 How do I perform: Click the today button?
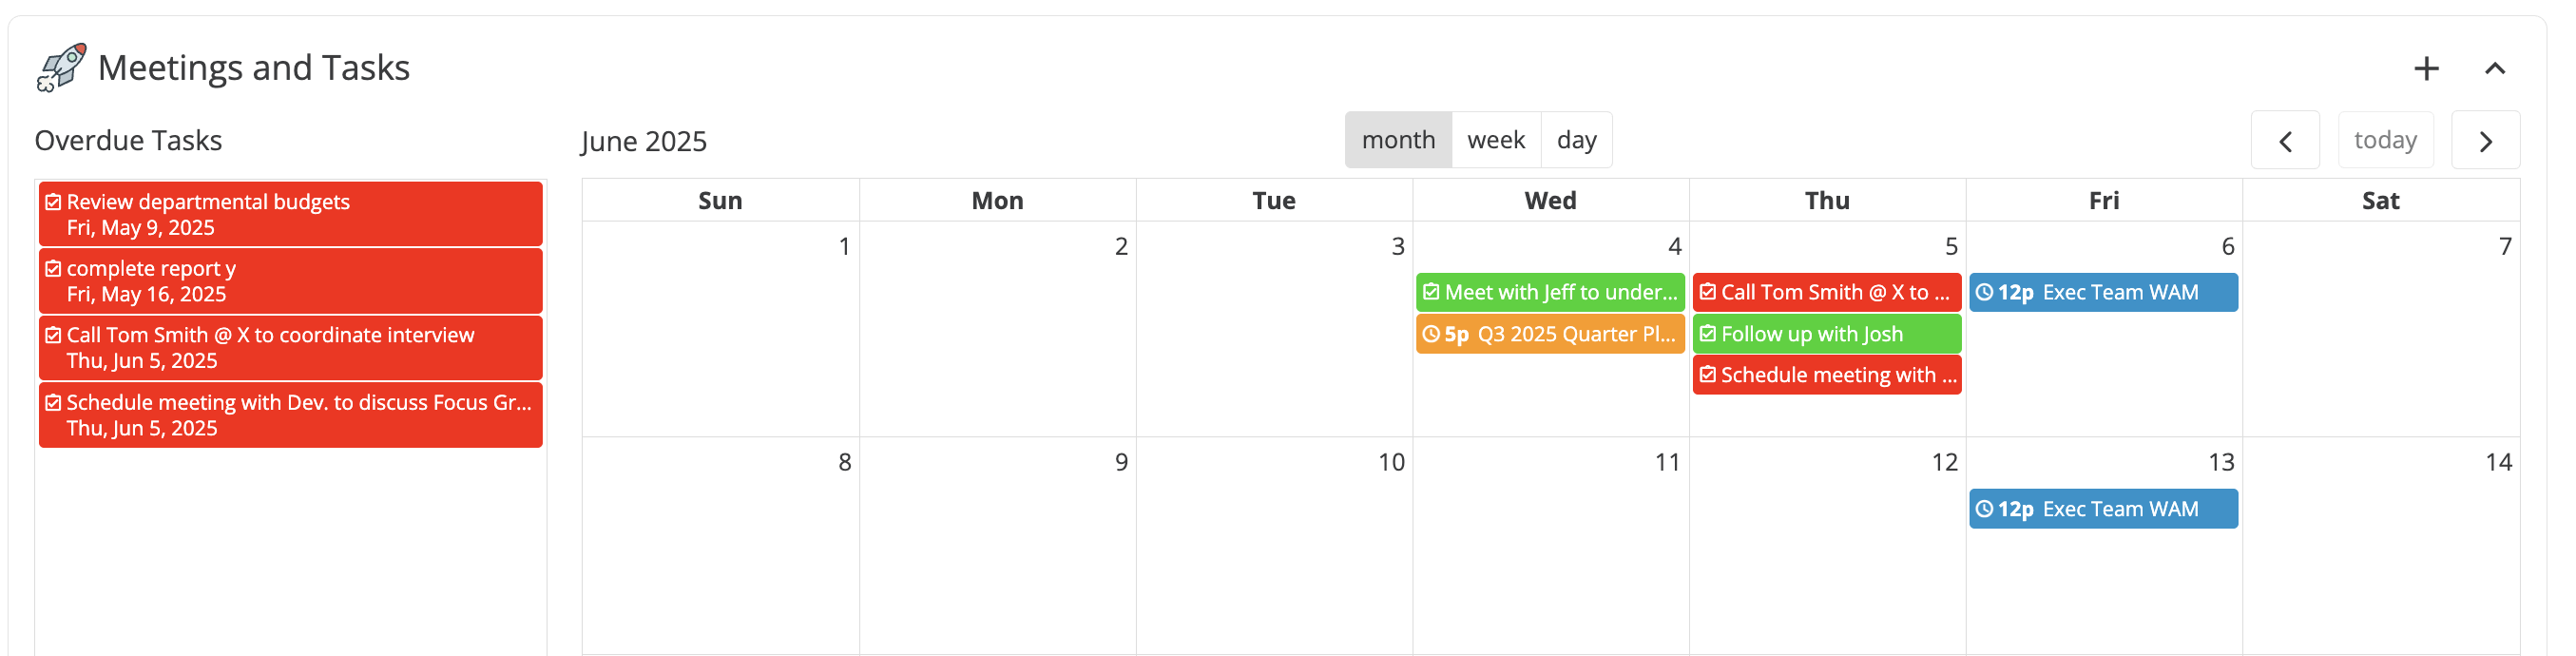(x=2385, y=141)
